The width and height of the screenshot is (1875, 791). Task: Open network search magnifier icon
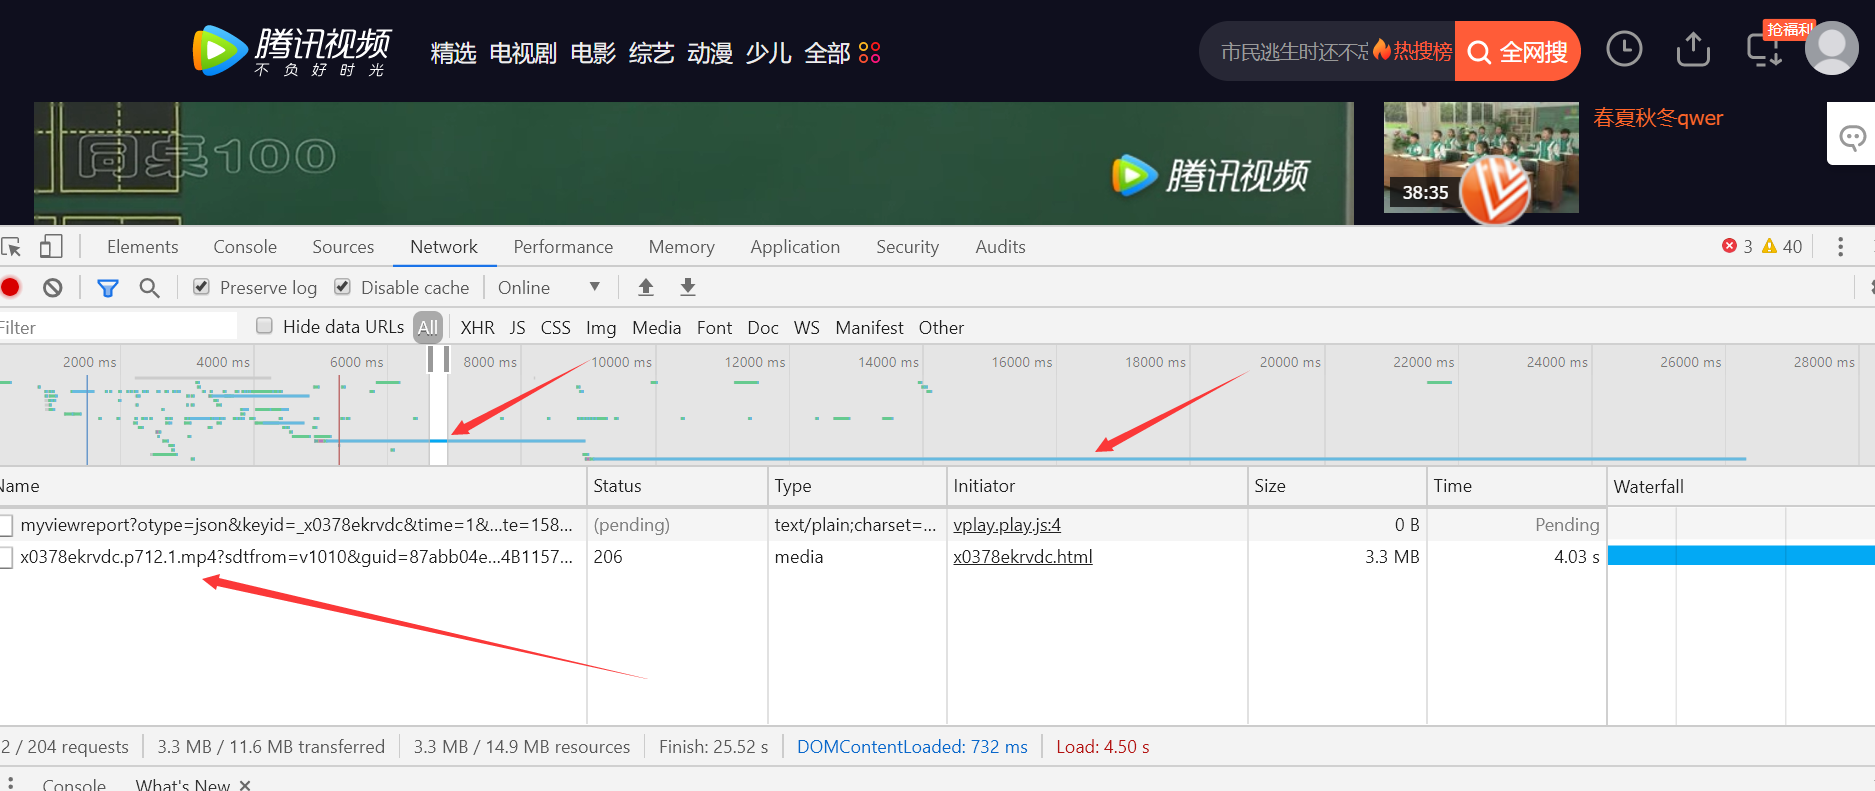tap(149, 288)
